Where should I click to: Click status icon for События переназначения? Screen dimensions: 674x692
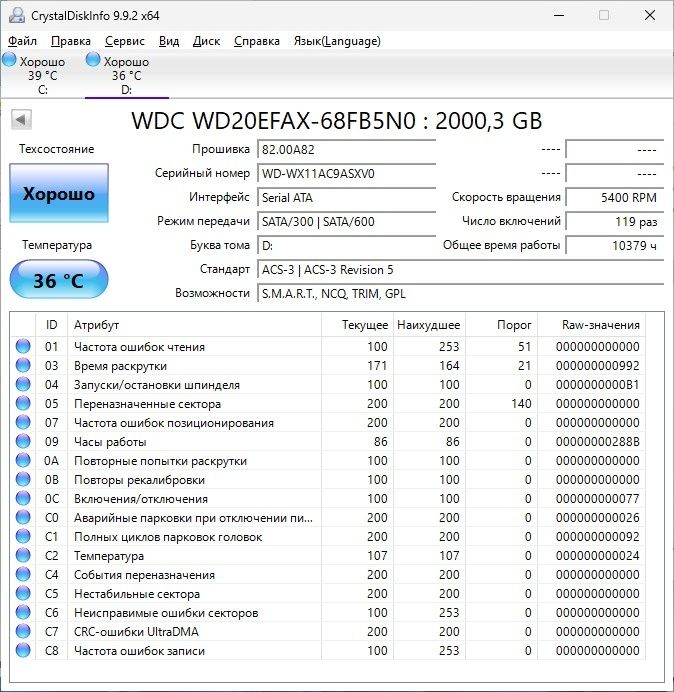(x=23, y=574)
